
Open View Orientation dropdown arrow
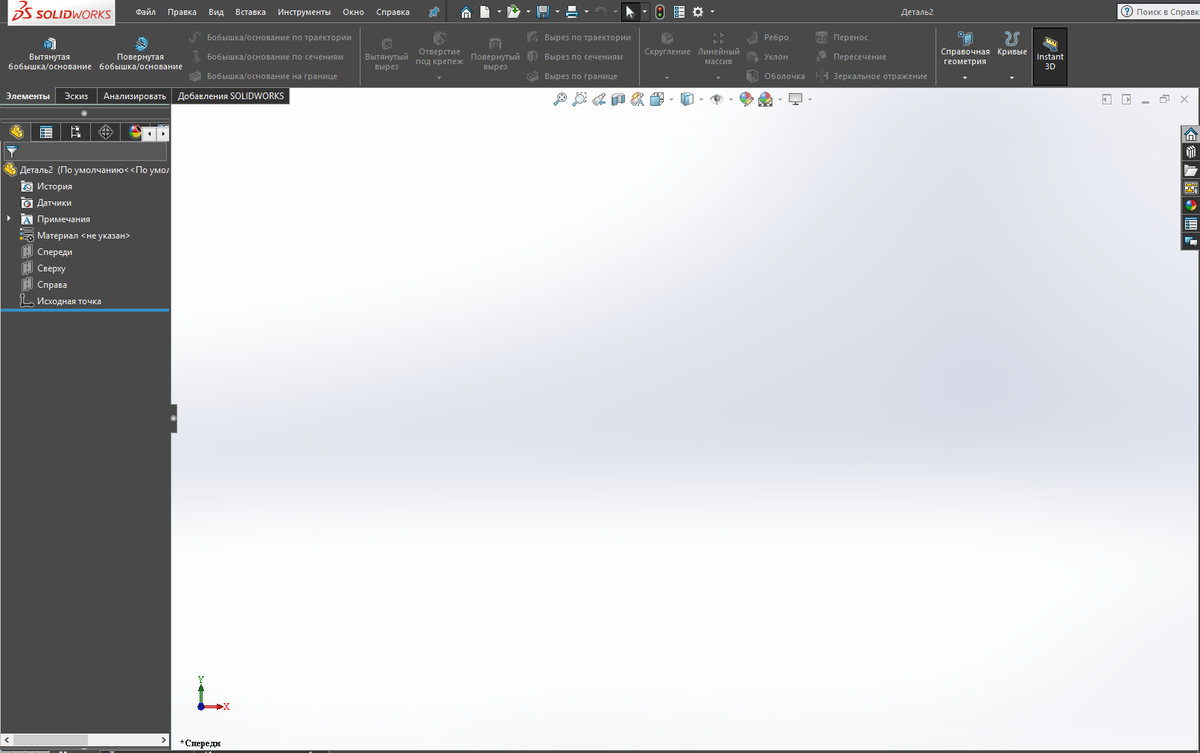670,99
